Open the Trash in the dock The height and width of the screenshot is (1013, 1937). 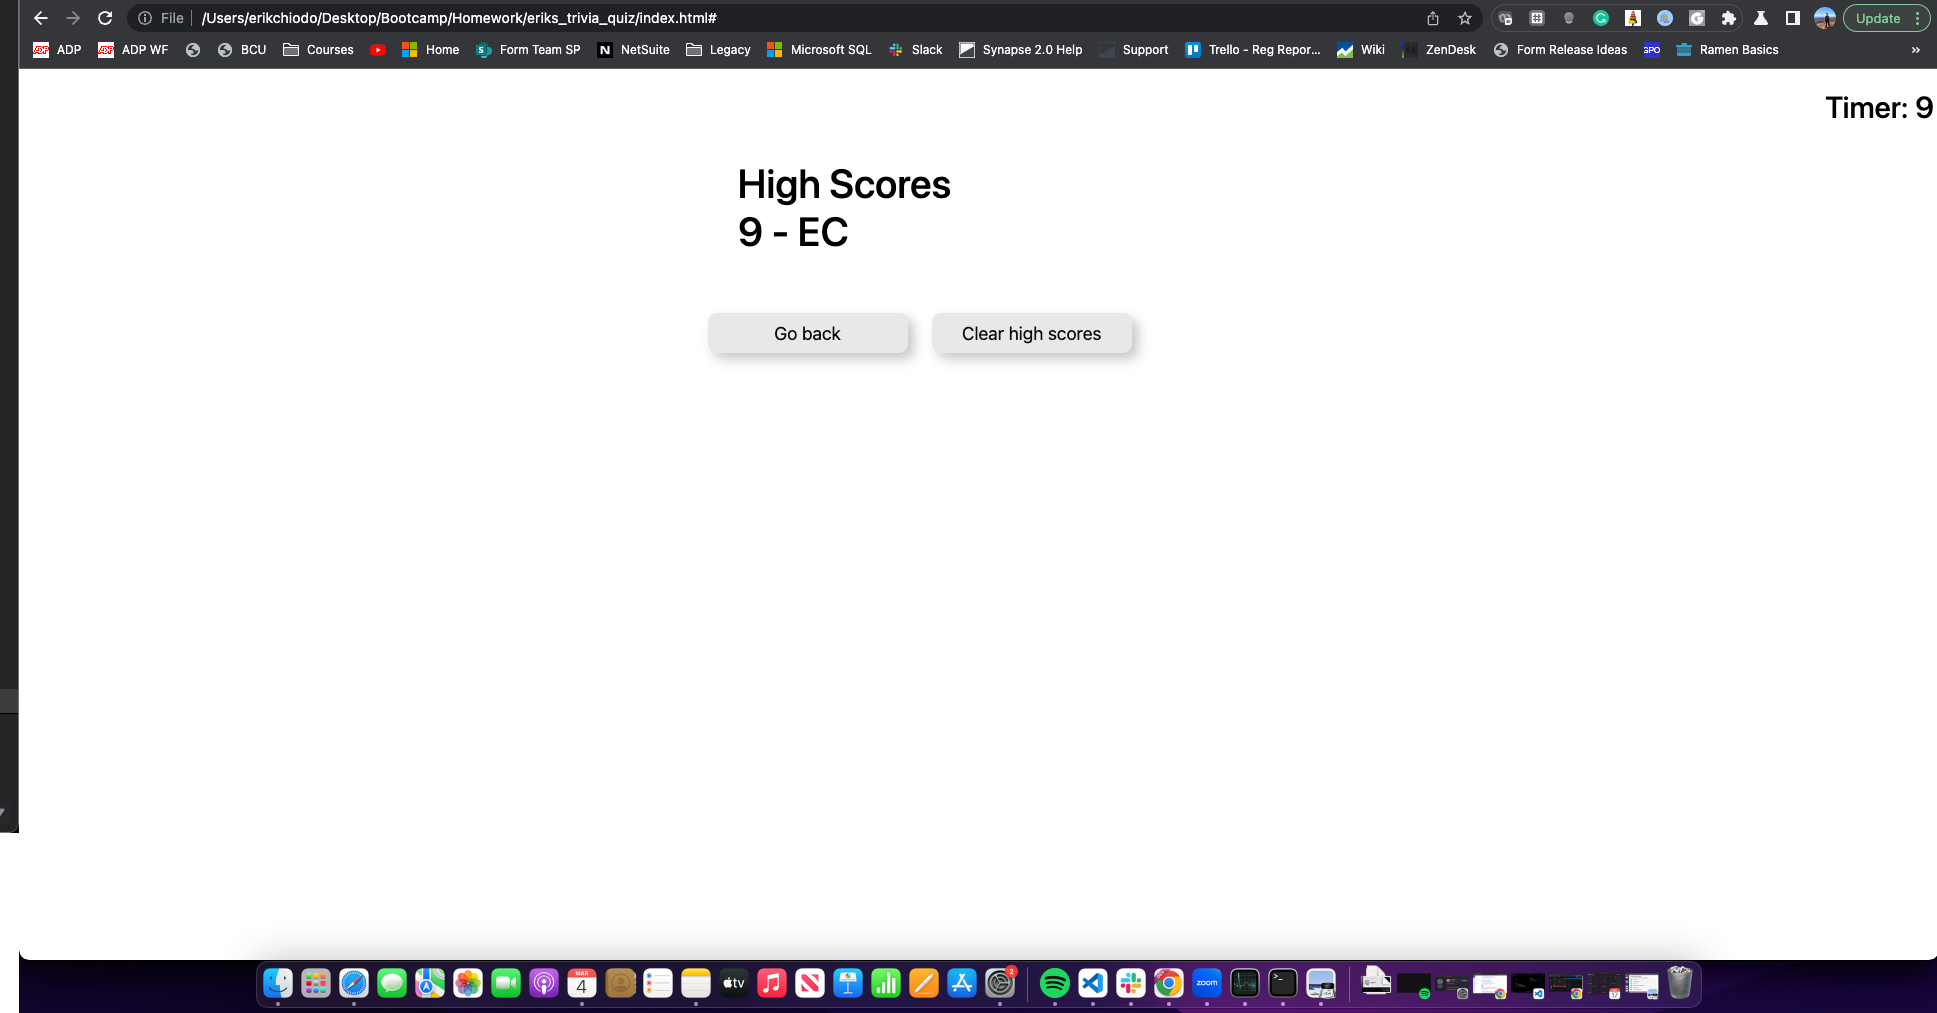point(1682,983)
